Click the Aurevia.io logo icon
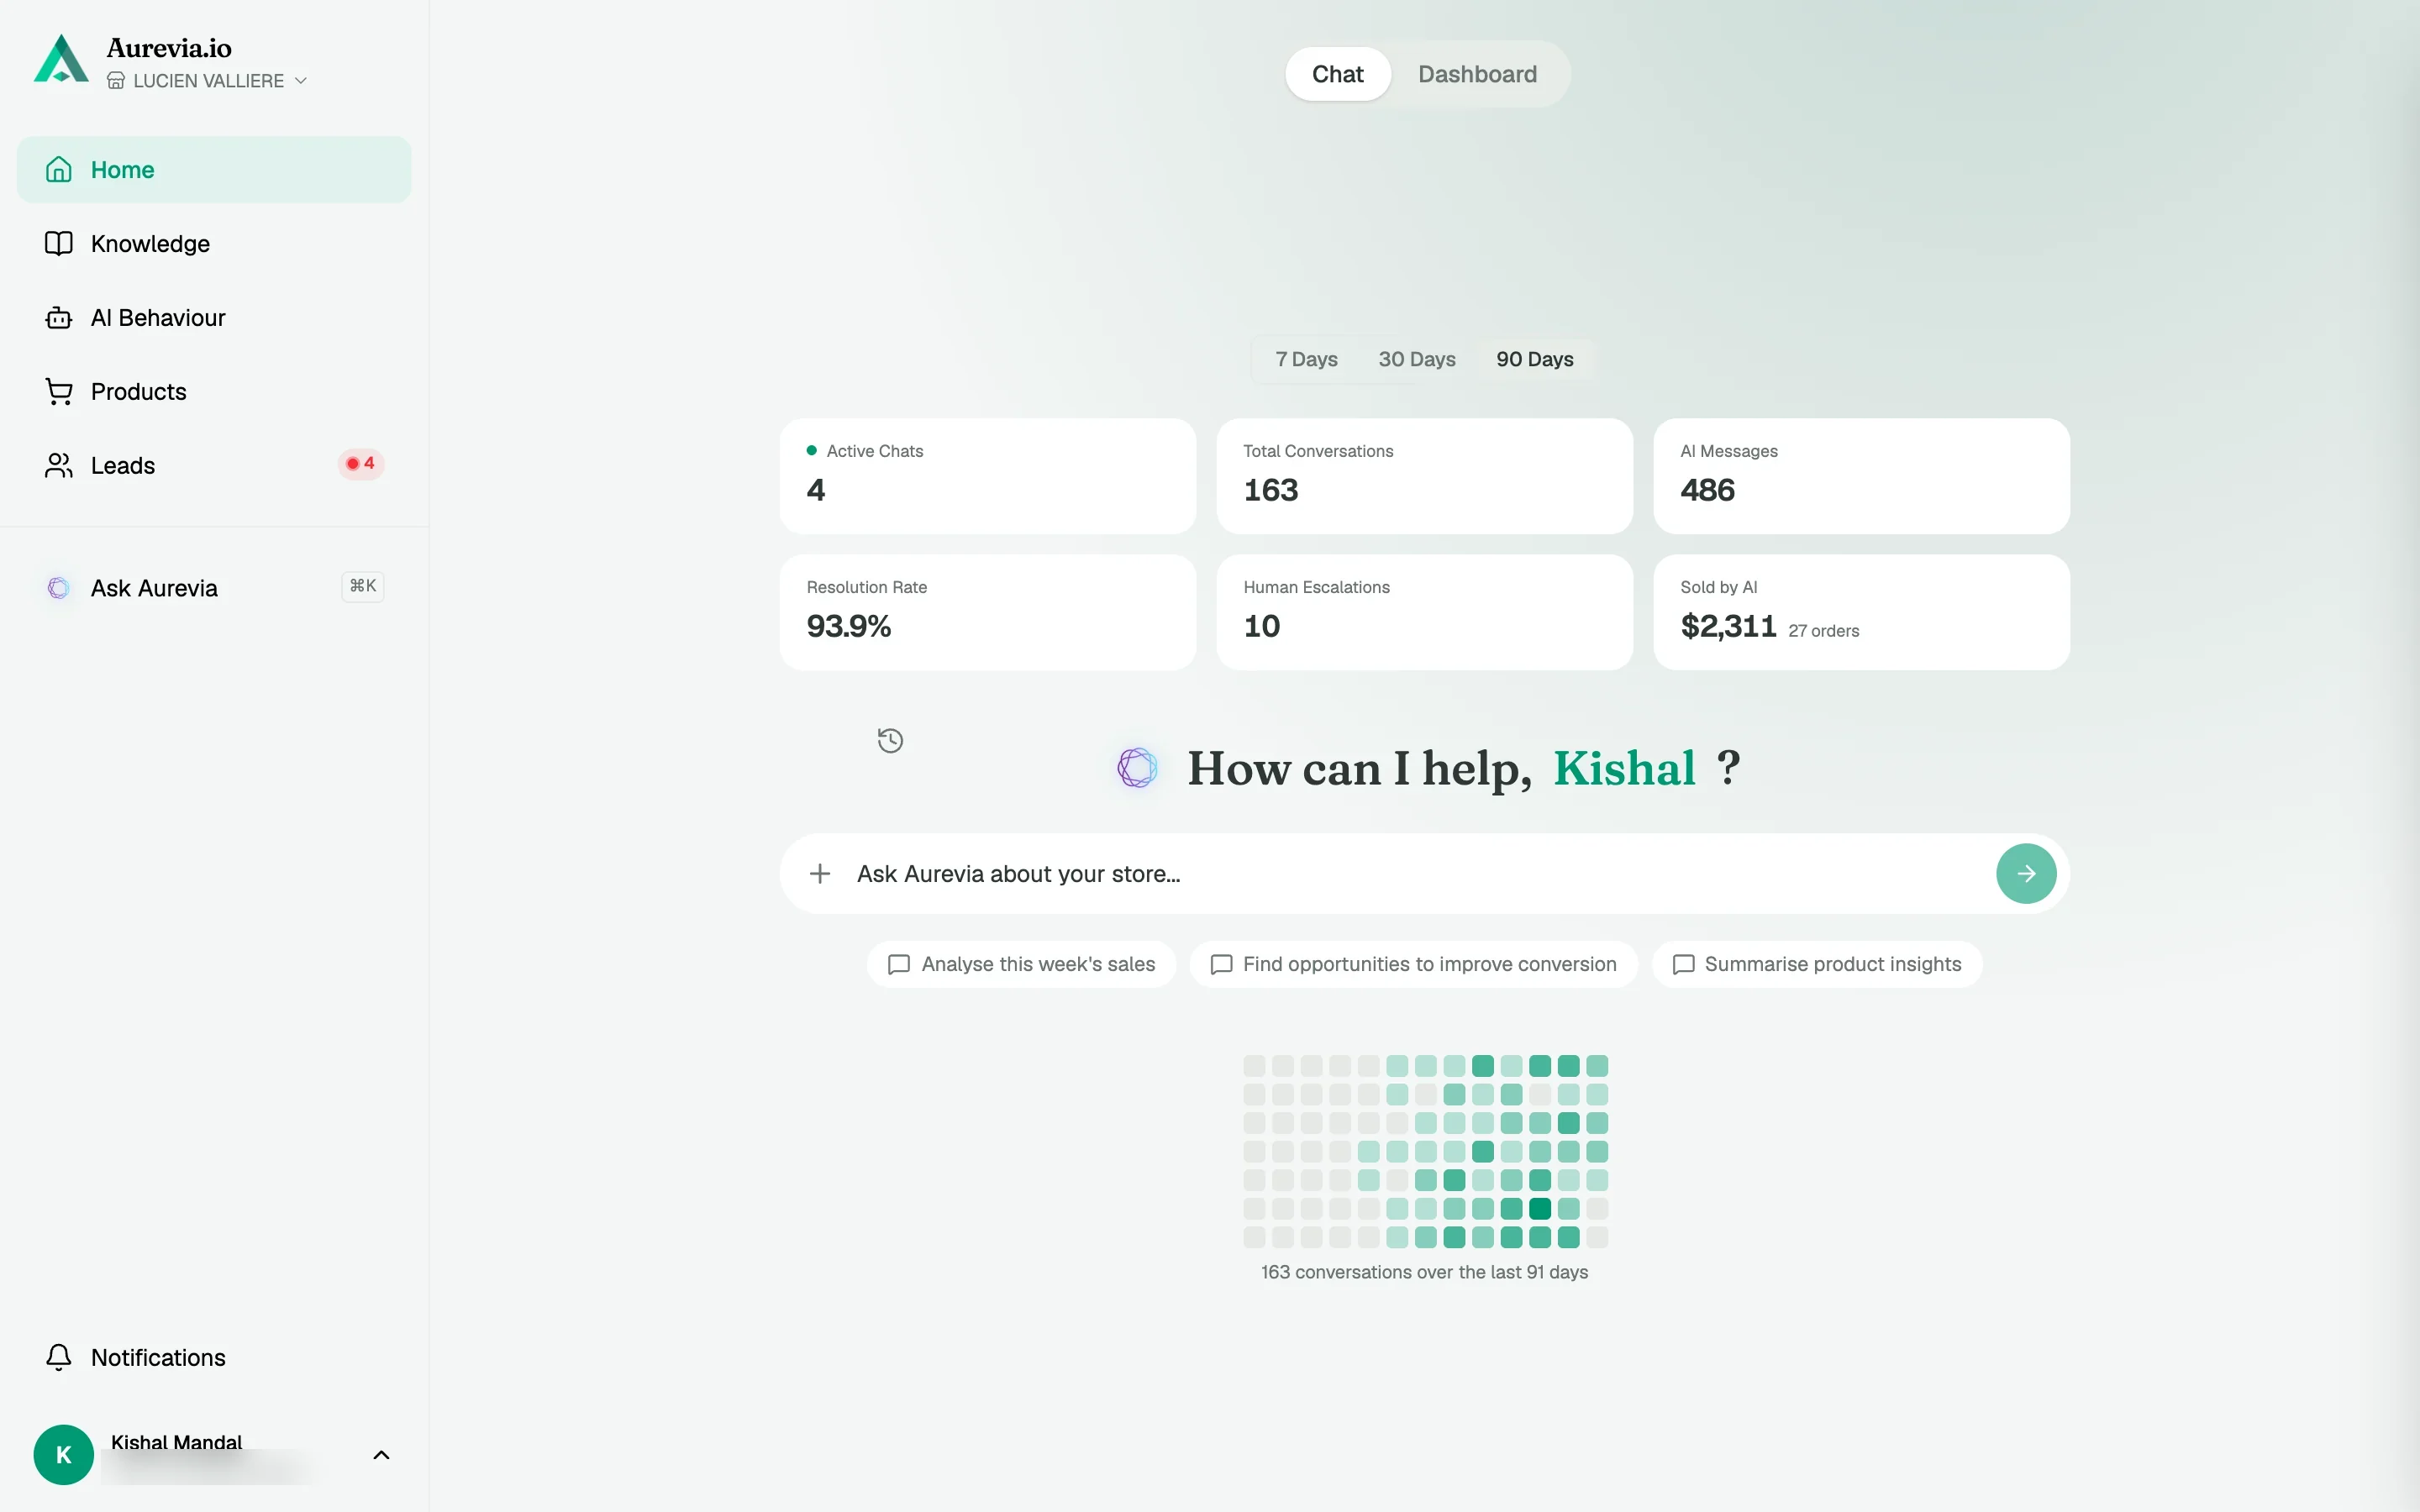The width and height of the screenshot is (2420, 1512). (61, 59)
